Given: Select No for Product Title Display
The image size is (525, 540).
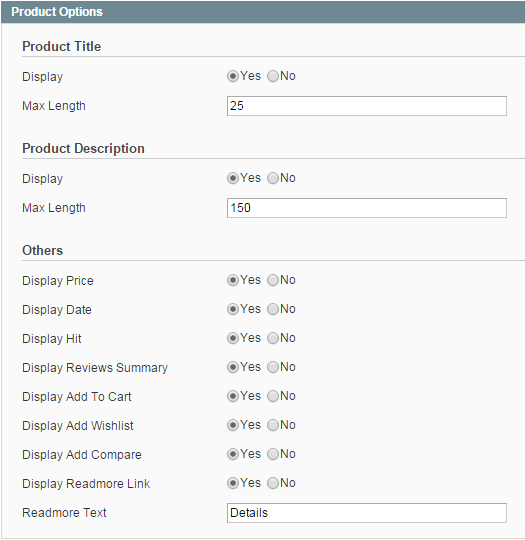Looking at the screenshot, I should (x=272, y=76).
